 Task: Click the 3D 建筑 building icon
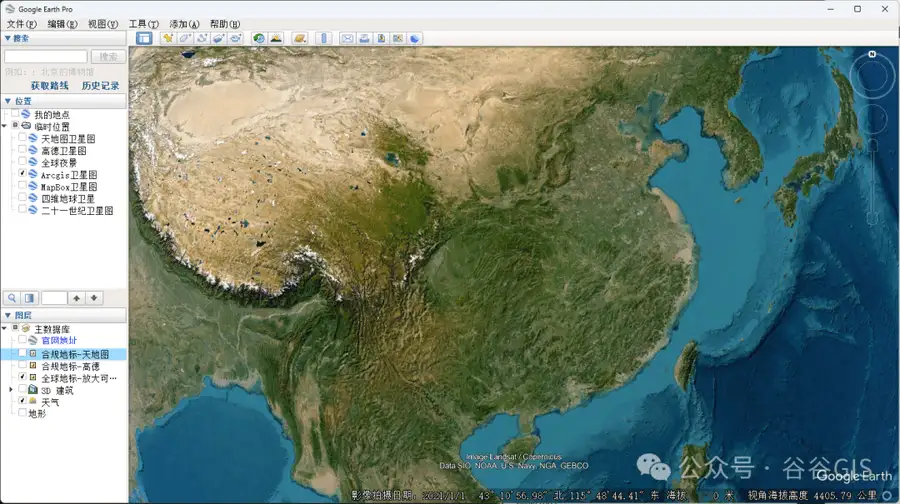click(x=33, y=390)
